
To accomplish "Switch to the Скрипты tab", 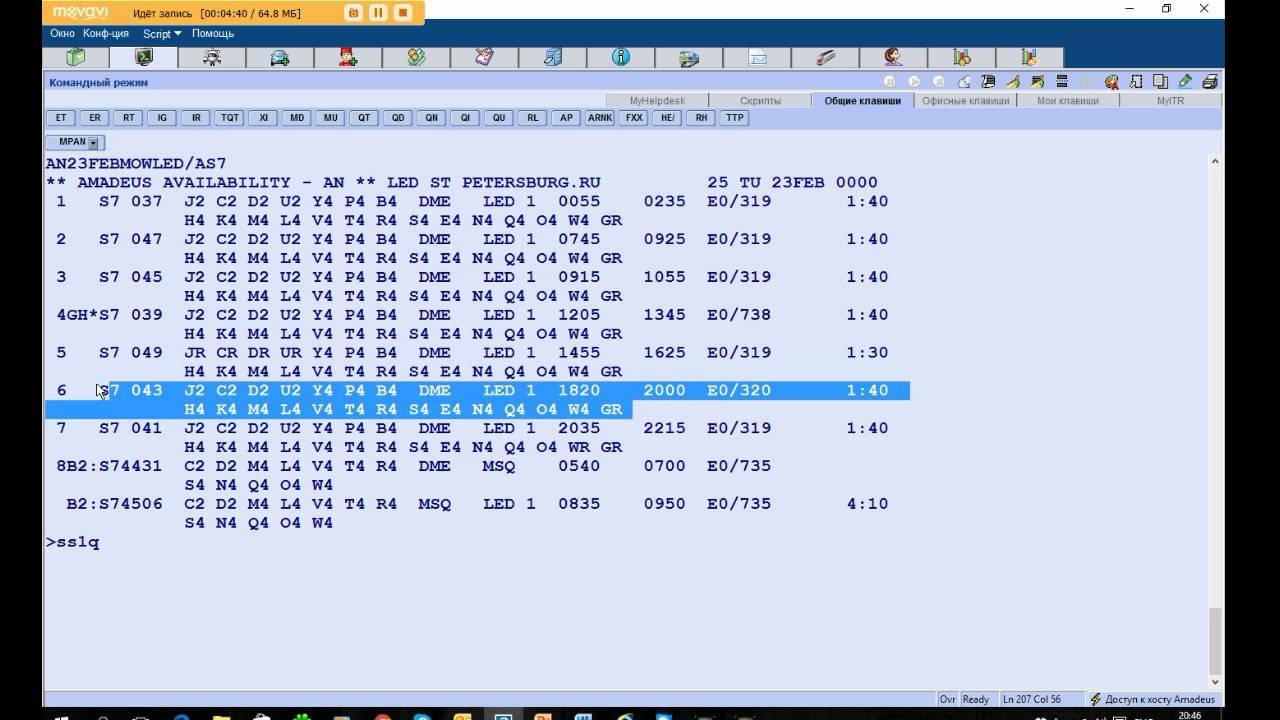I will click(761, 101).
